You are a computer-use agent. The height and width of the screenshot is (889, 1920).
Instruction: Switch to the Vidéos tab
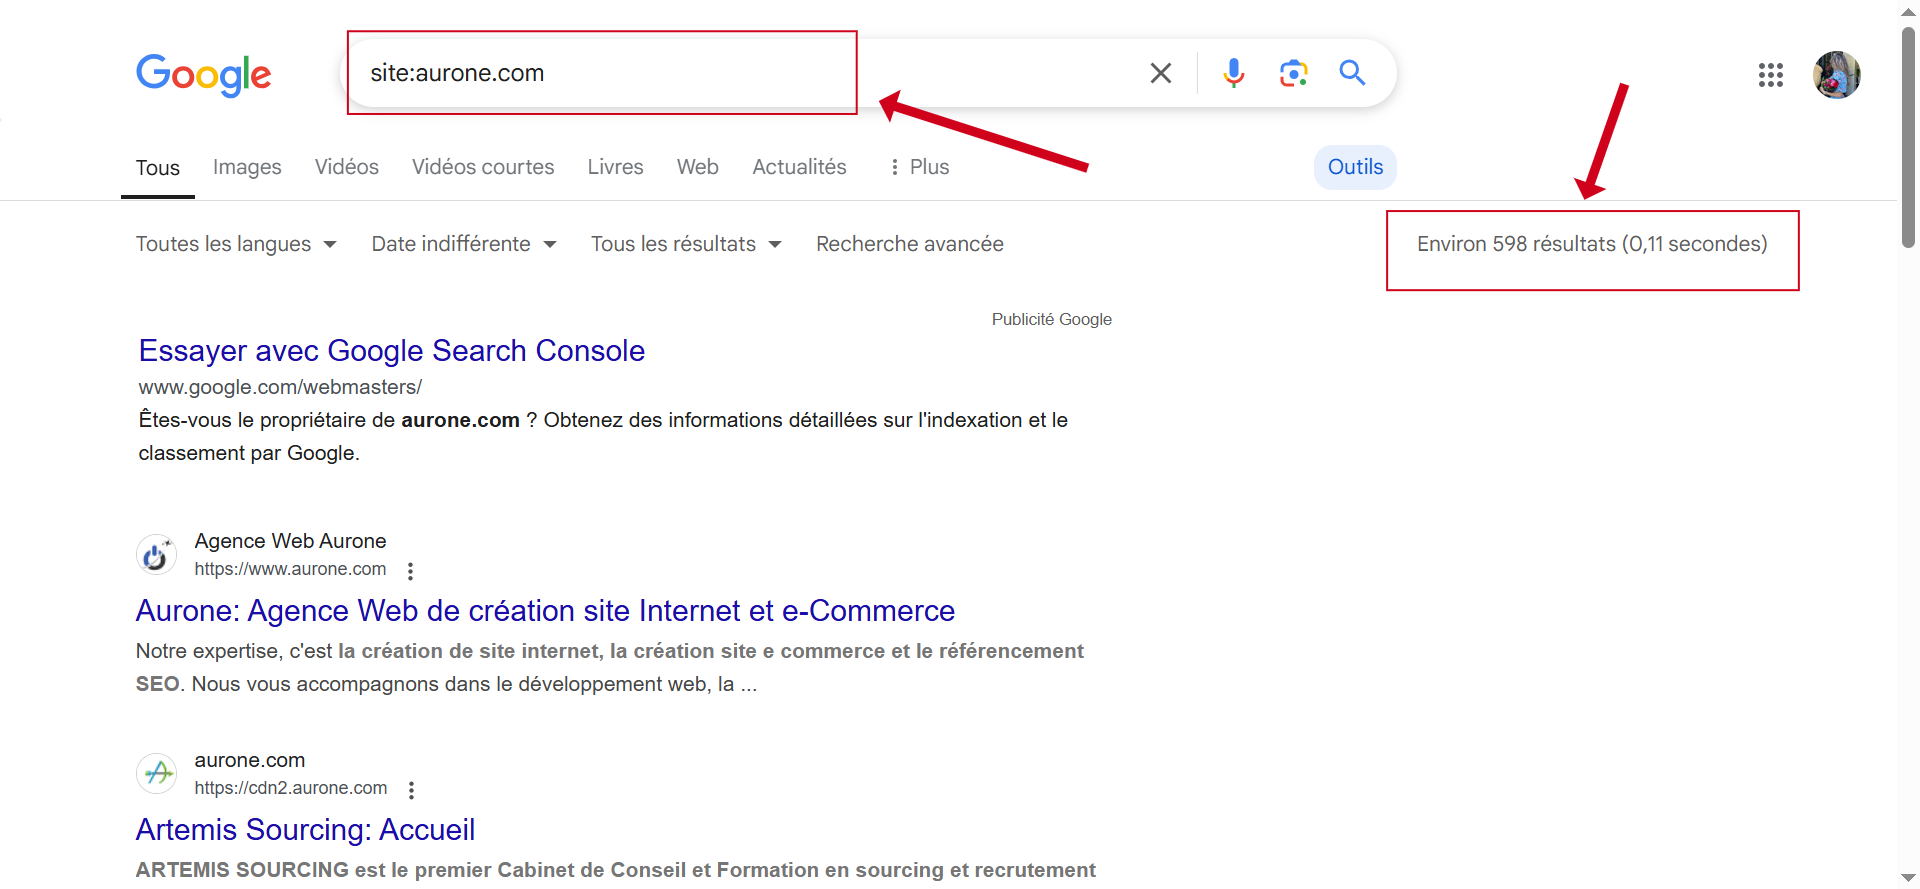pos(347,167)
